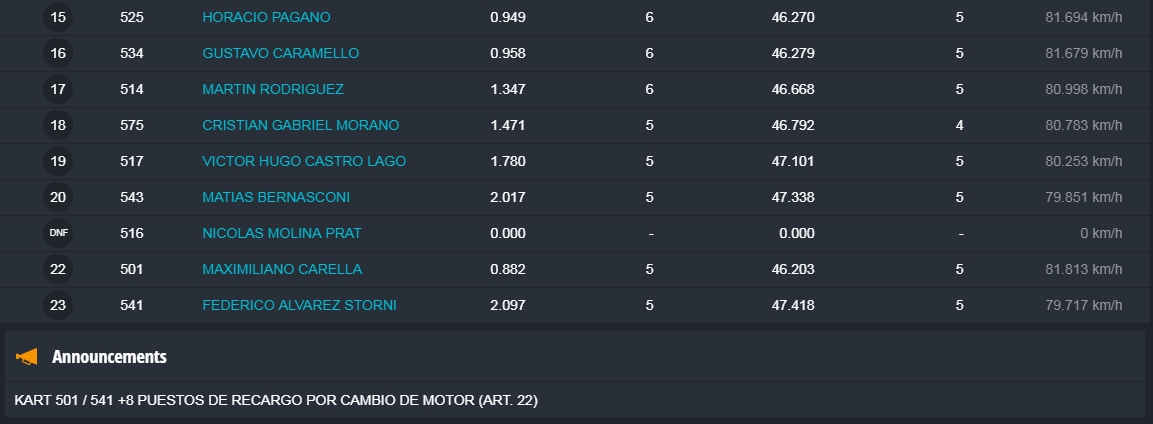
Task: Click the 81.813 km/h speed value
Action: pos(1083,269)
